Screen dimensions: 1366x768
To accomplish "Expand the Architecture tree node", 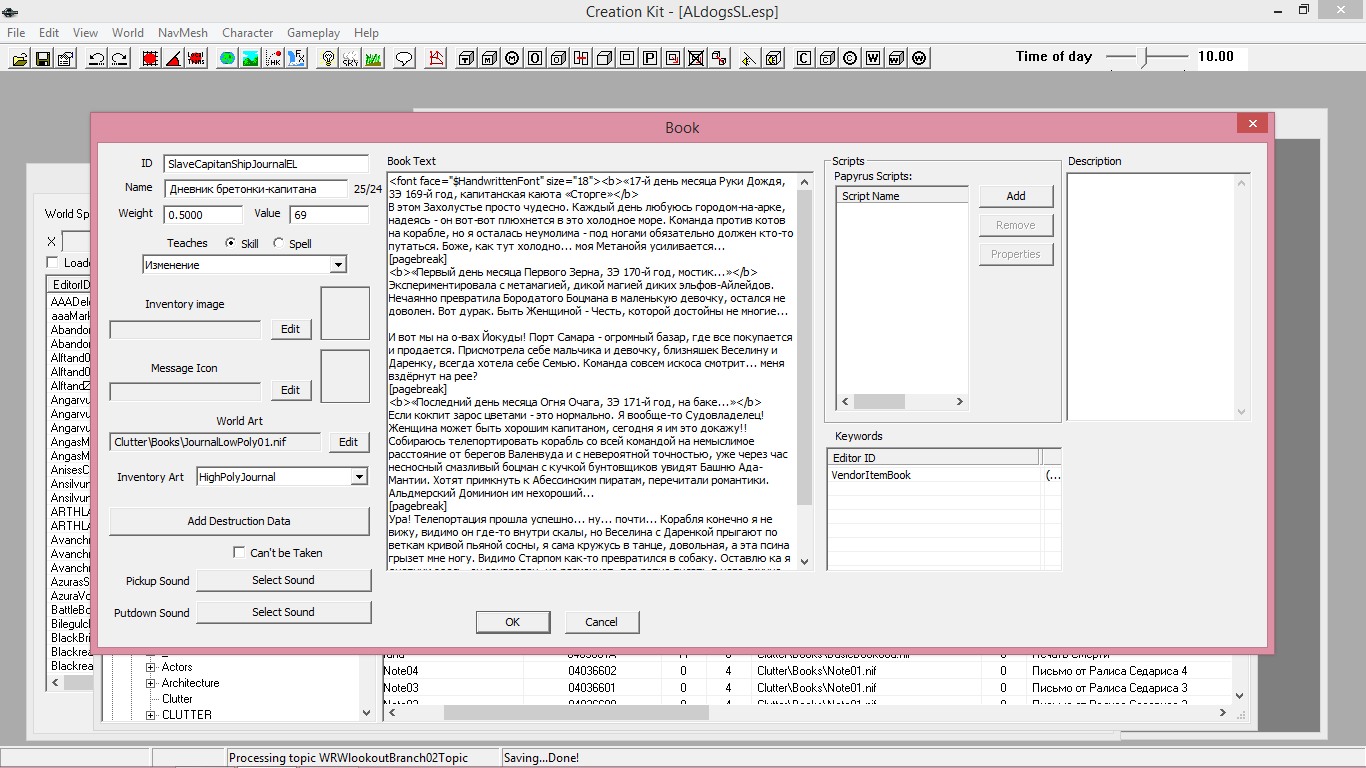I will tap(151, 683).
